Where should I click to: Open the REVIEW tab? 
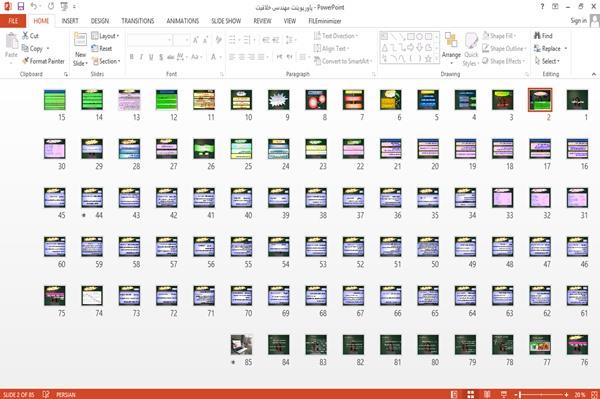coord(262,21)
